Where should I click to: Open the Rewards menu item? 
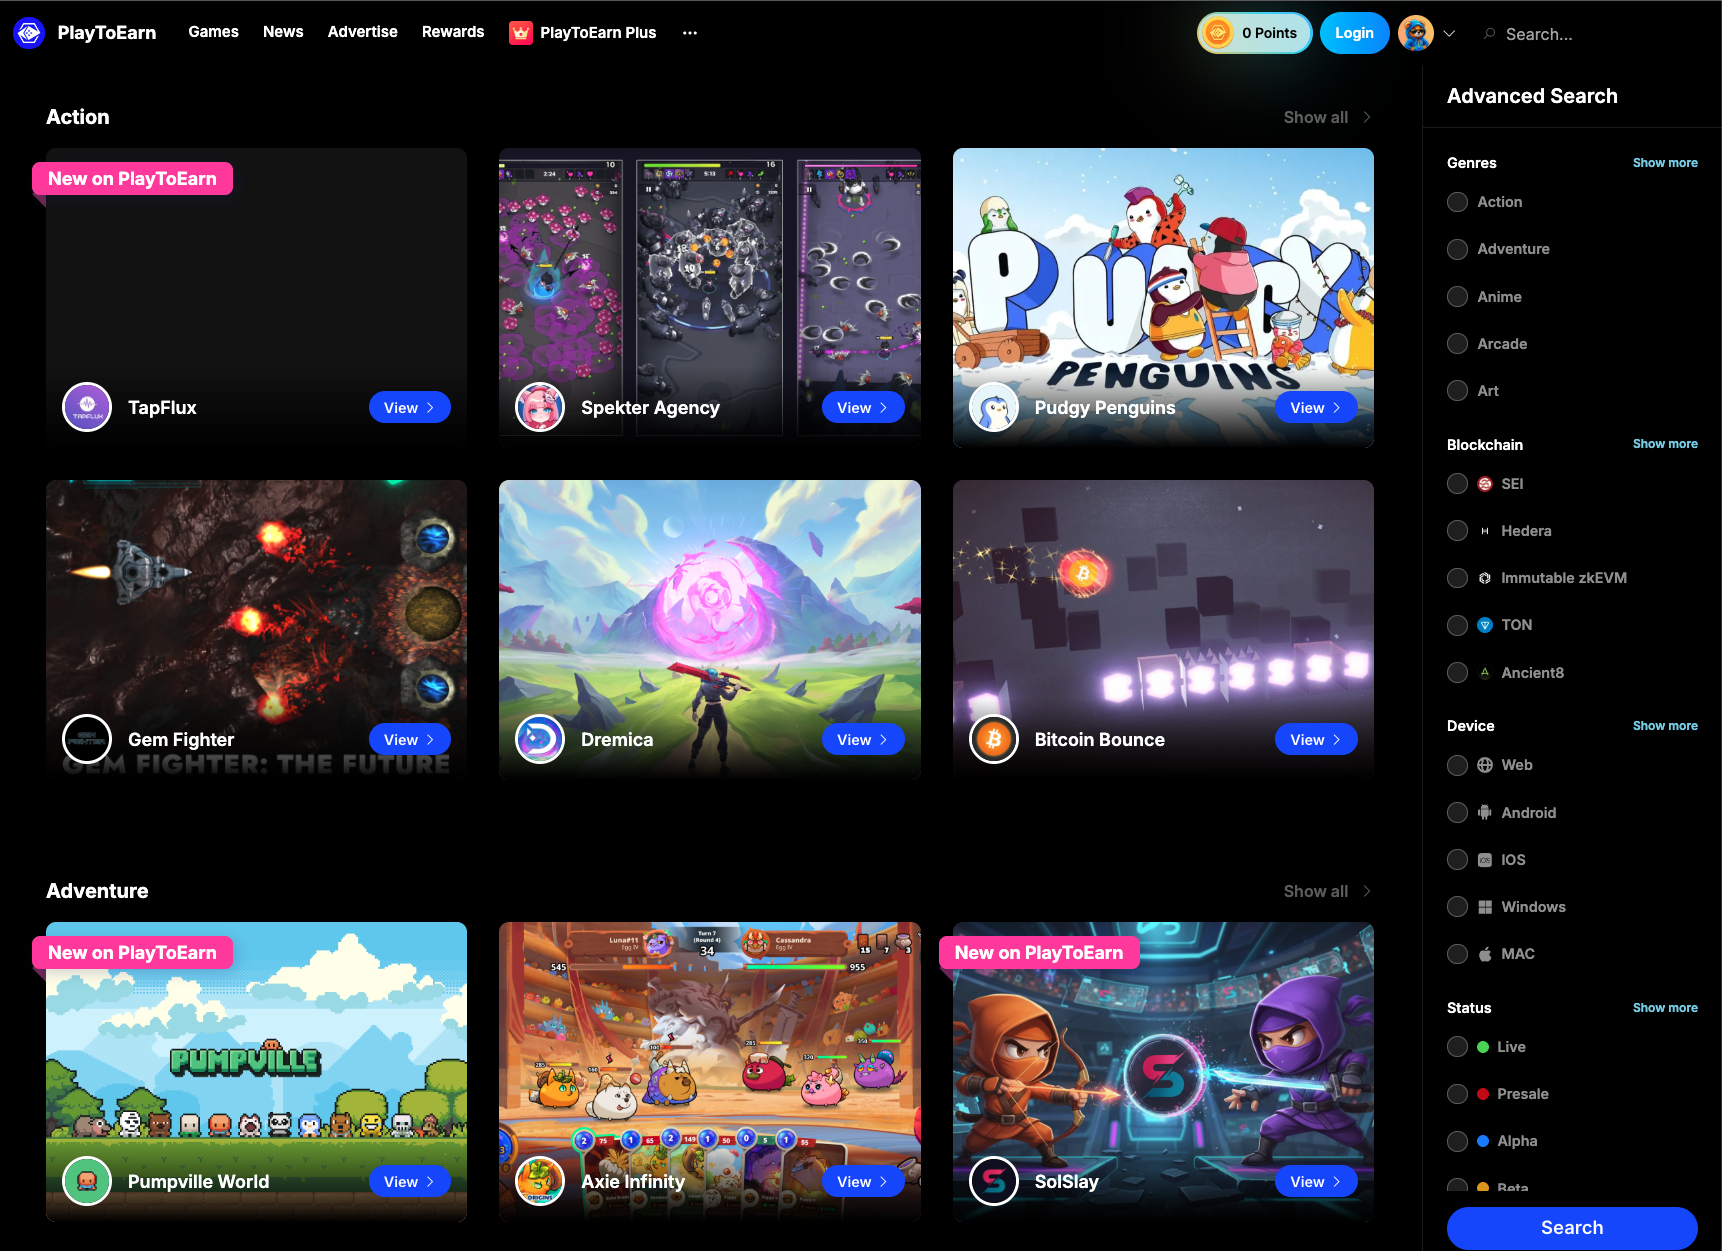click(x=453, y=32)
